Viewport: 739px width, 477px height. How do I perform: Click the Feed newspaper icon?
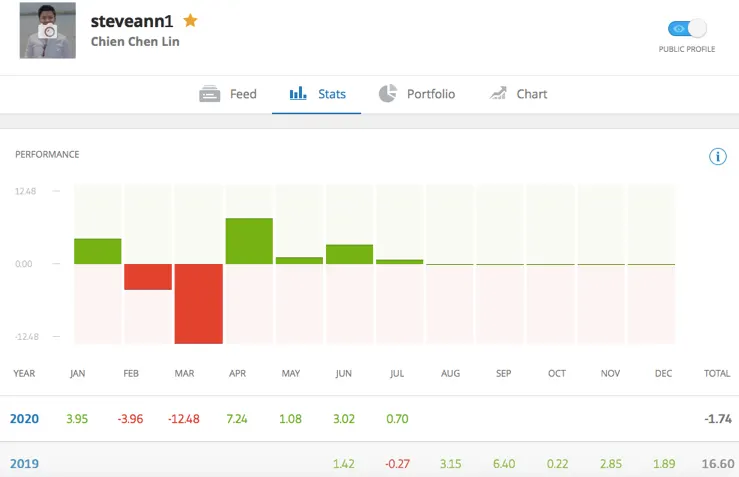pos(209,94)
